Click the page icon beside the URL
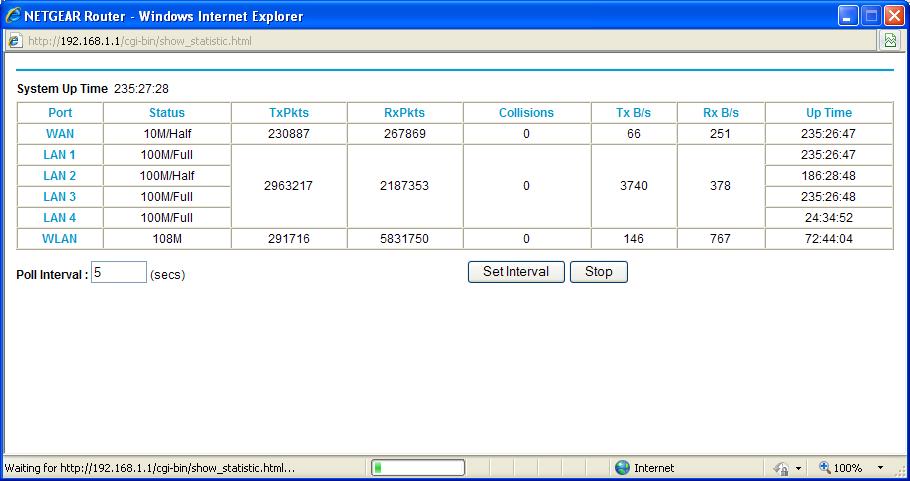 [x=14, y=41]
